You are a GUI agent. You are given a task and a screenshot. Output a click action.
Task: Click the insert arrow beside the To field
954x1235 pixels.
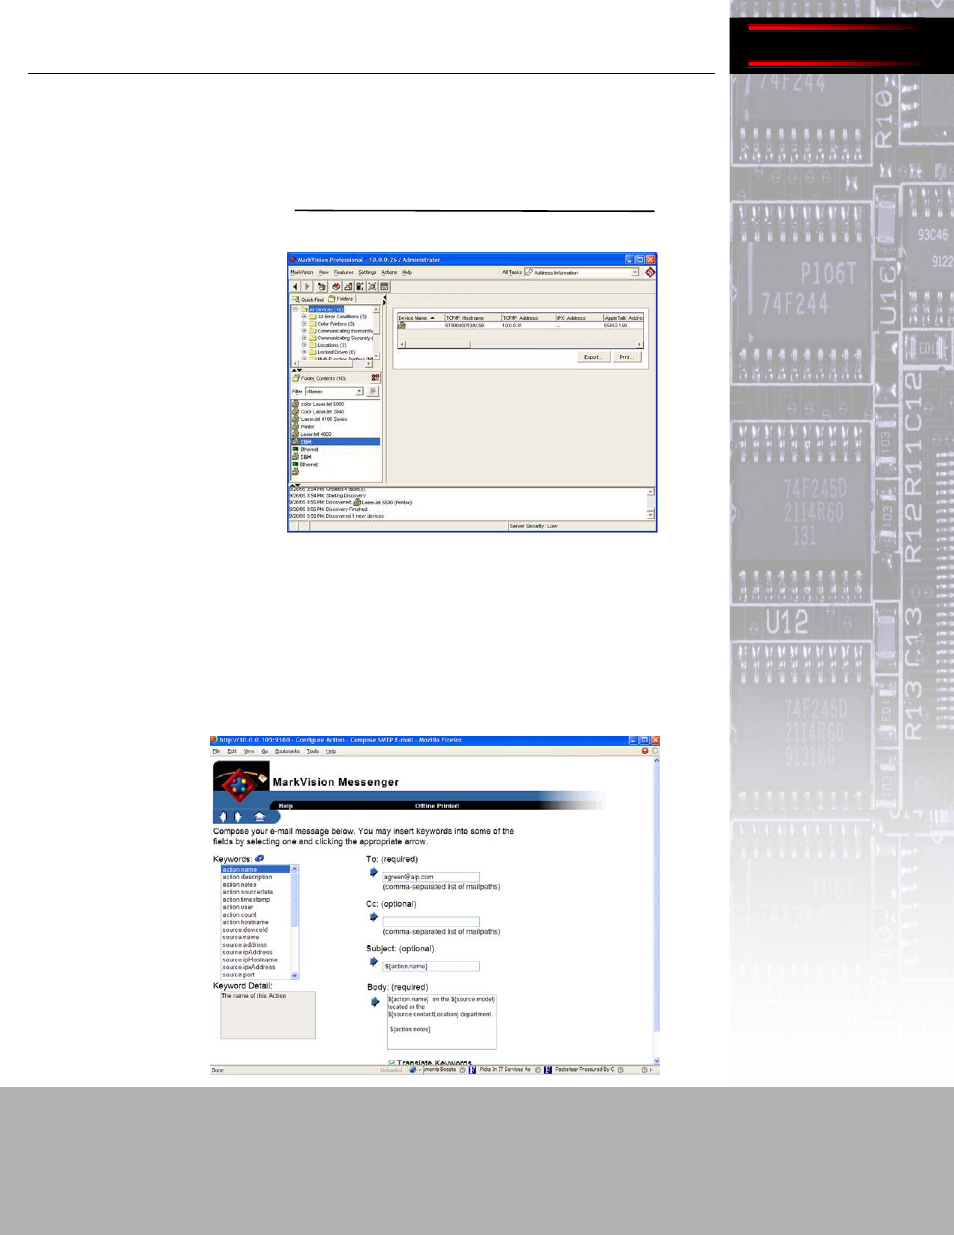(x=374, y=872)
